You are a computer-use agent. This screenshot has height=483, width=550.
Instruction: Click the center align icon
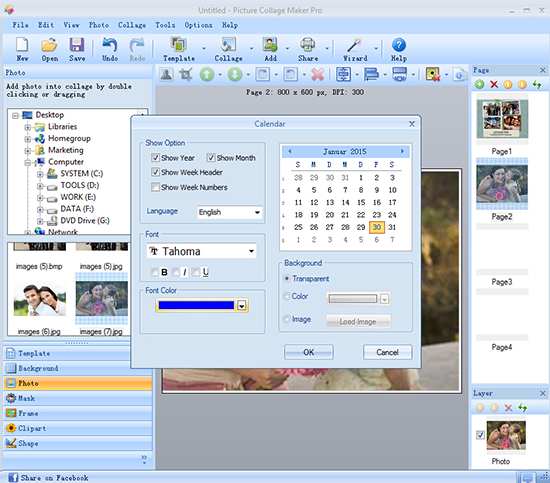343,74
